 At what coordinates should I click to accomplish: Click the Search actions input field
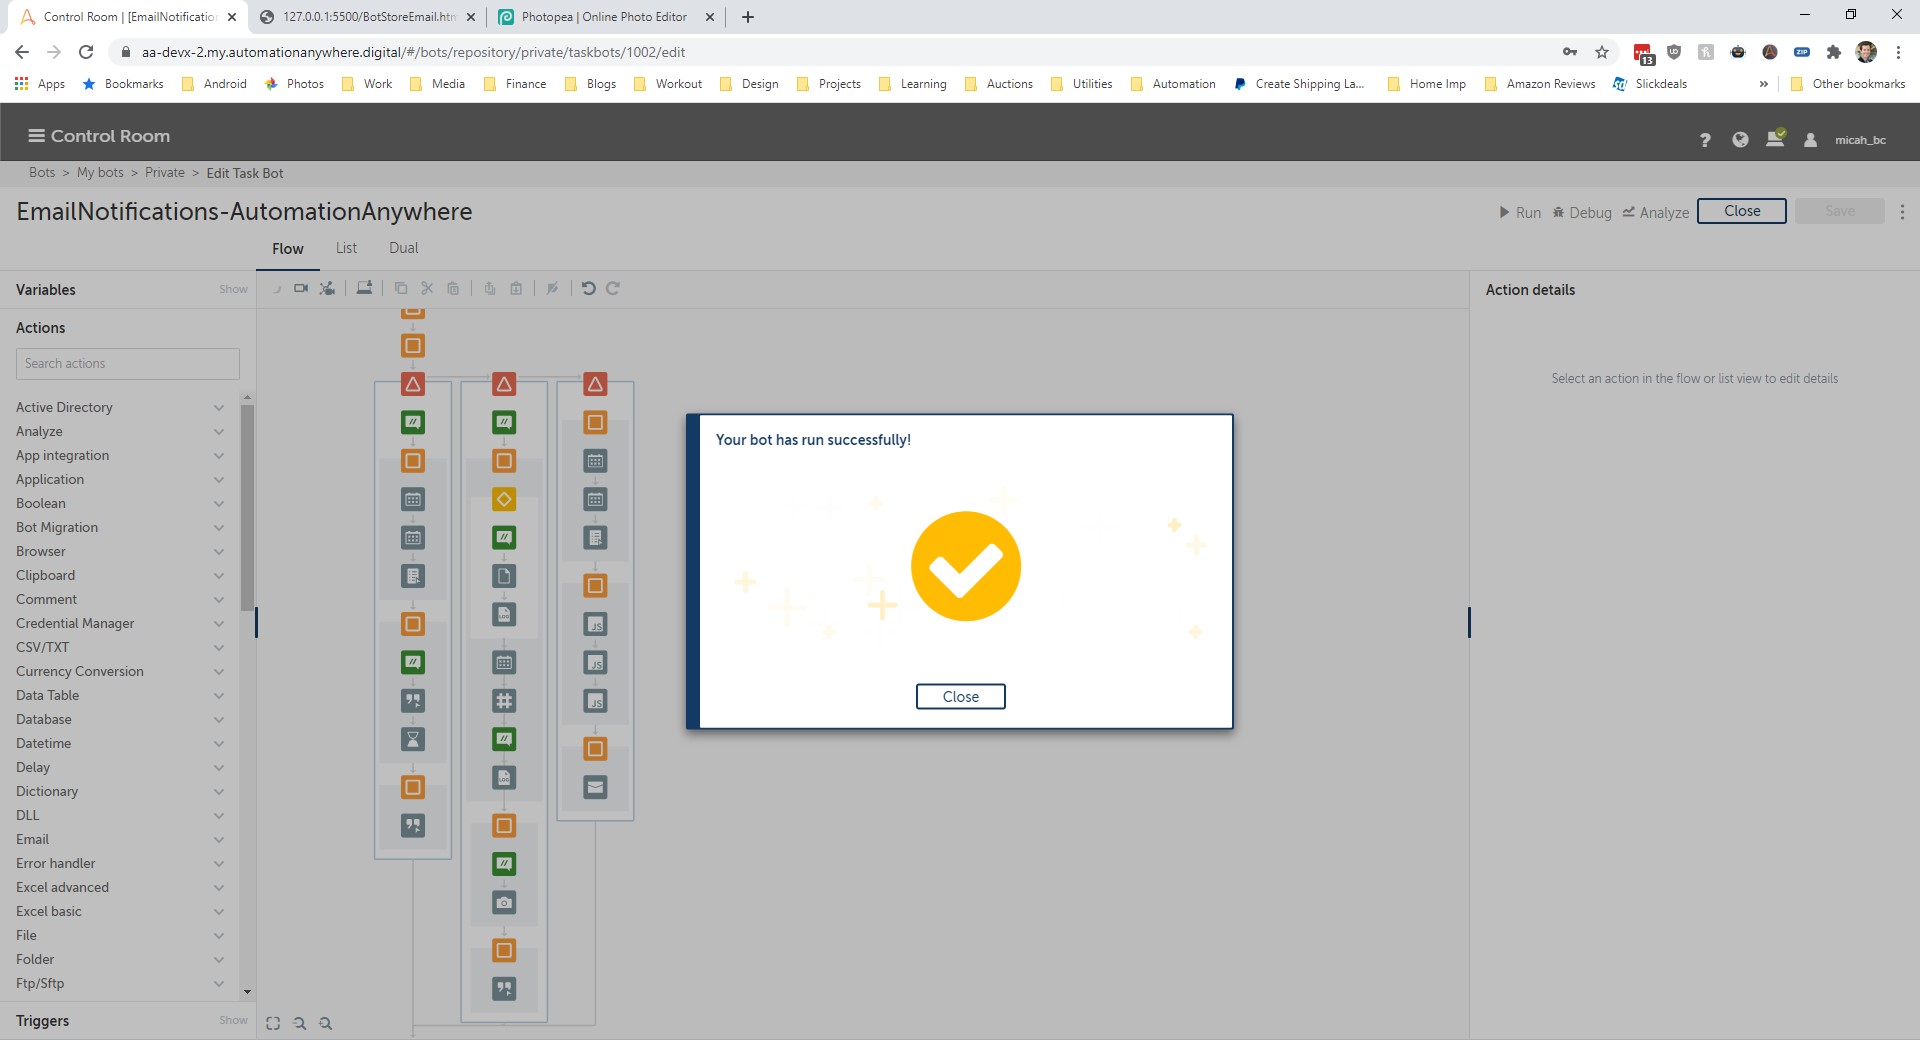(x=128, y=364)
